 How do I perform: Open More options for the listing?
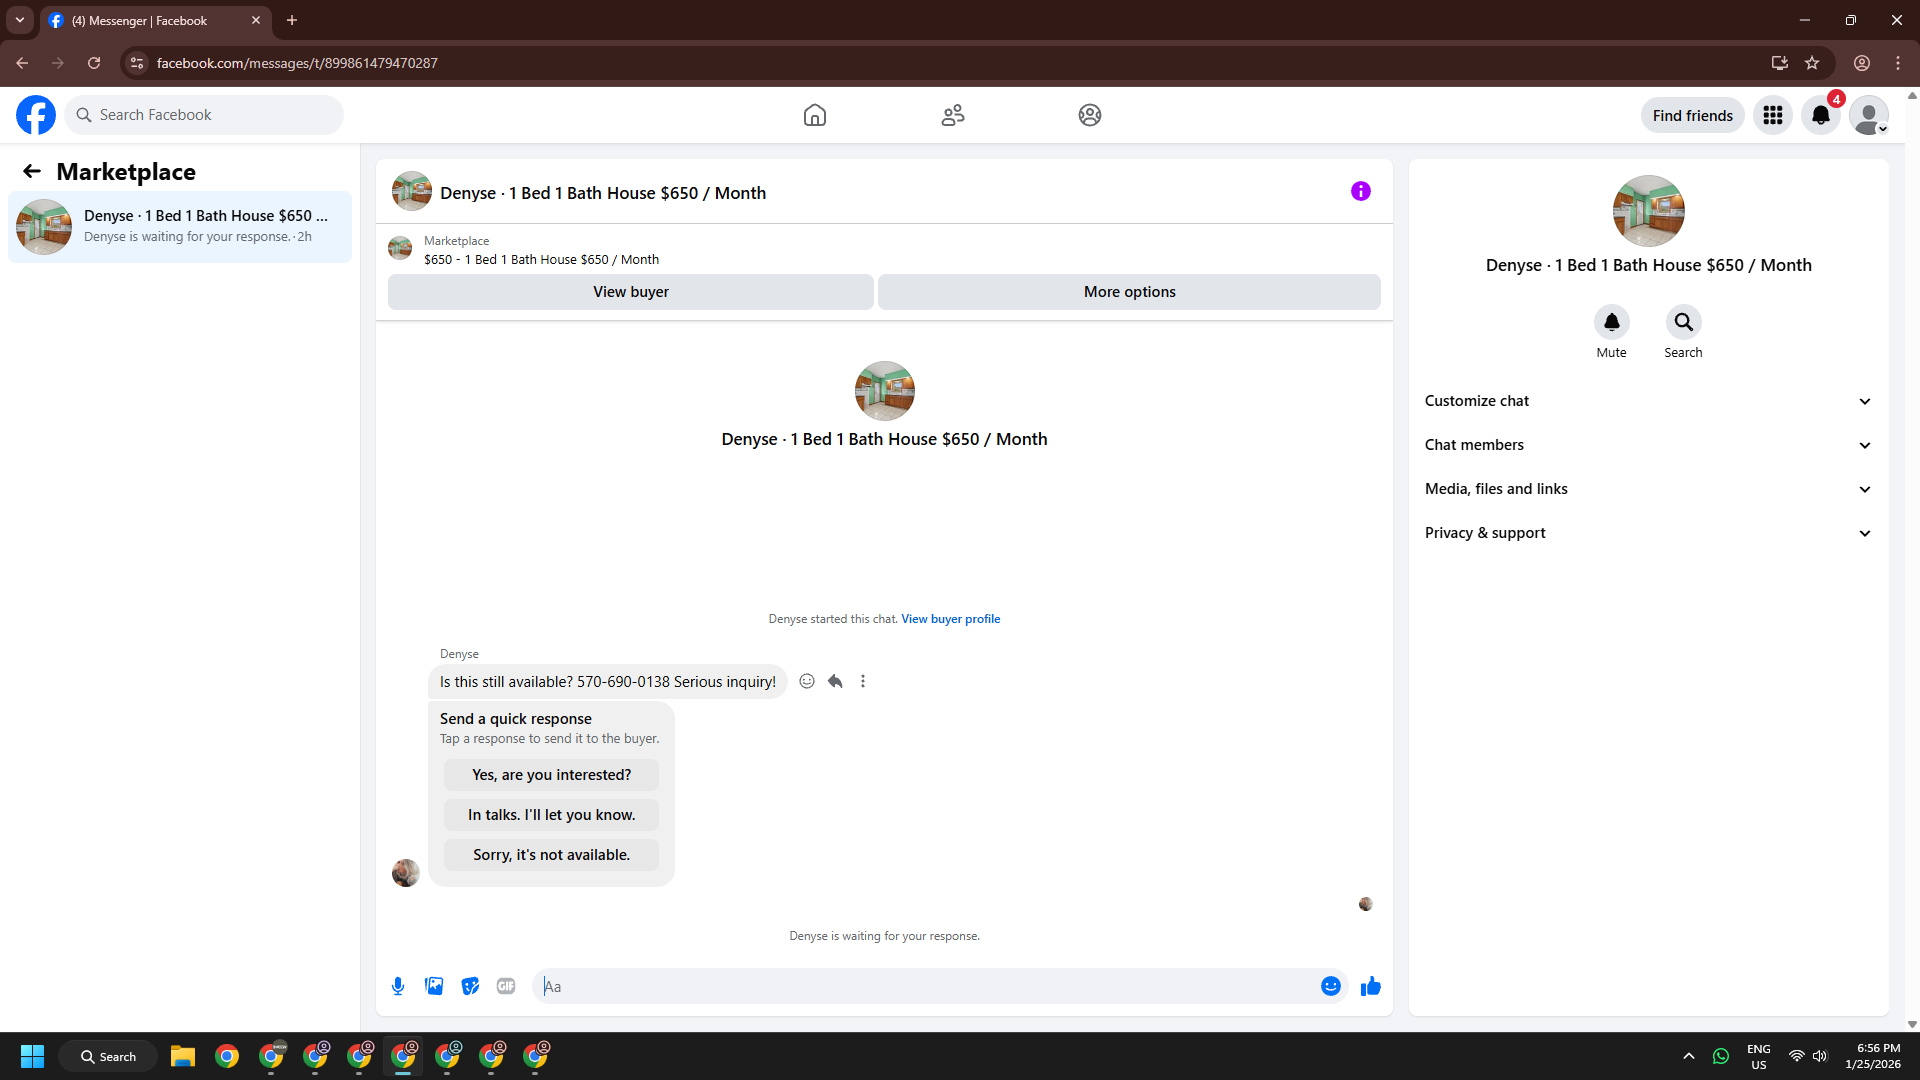[1130, 292]
